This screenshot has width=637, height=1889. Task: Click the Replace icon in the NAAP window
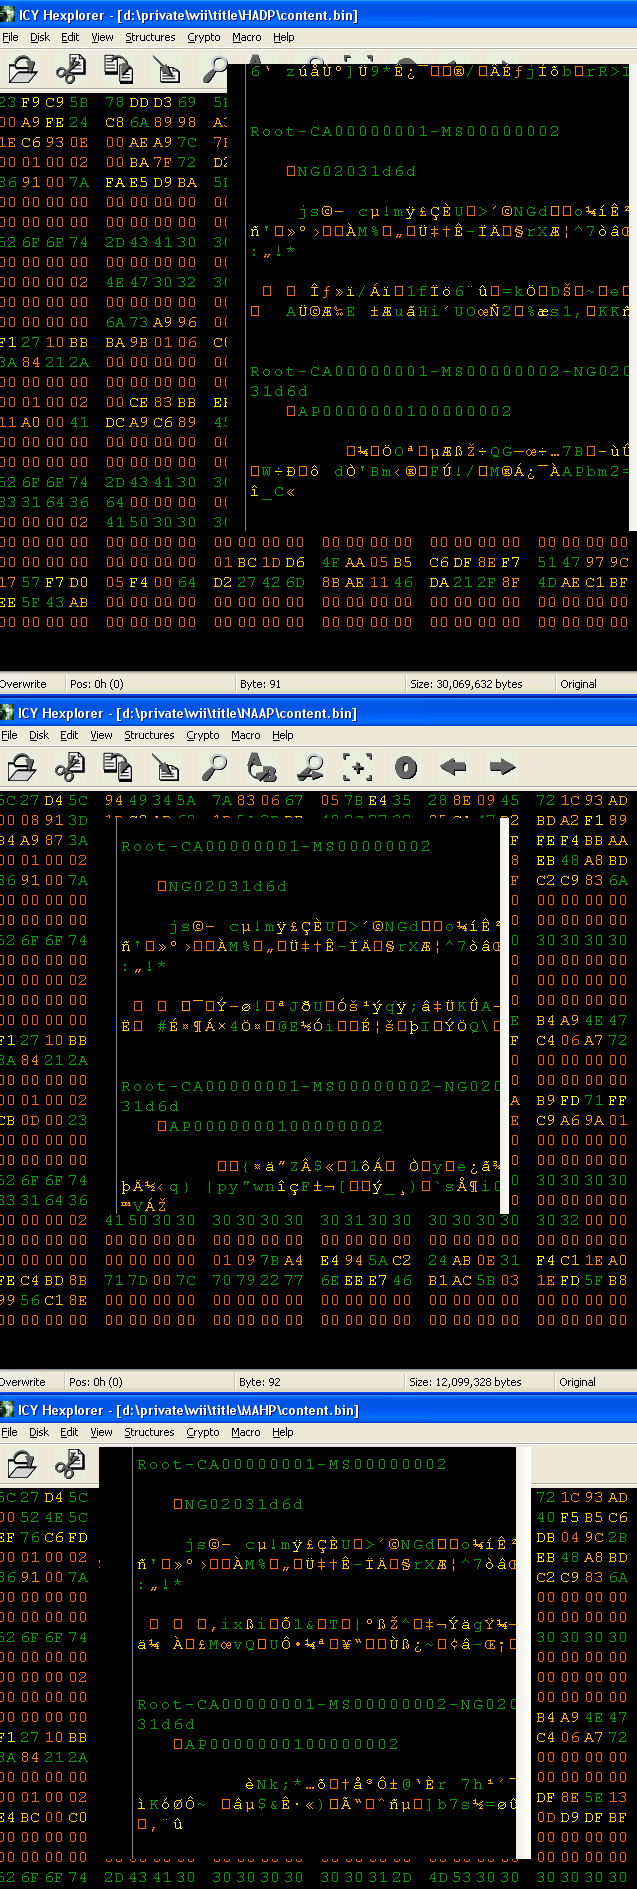(x=262, y=767)
